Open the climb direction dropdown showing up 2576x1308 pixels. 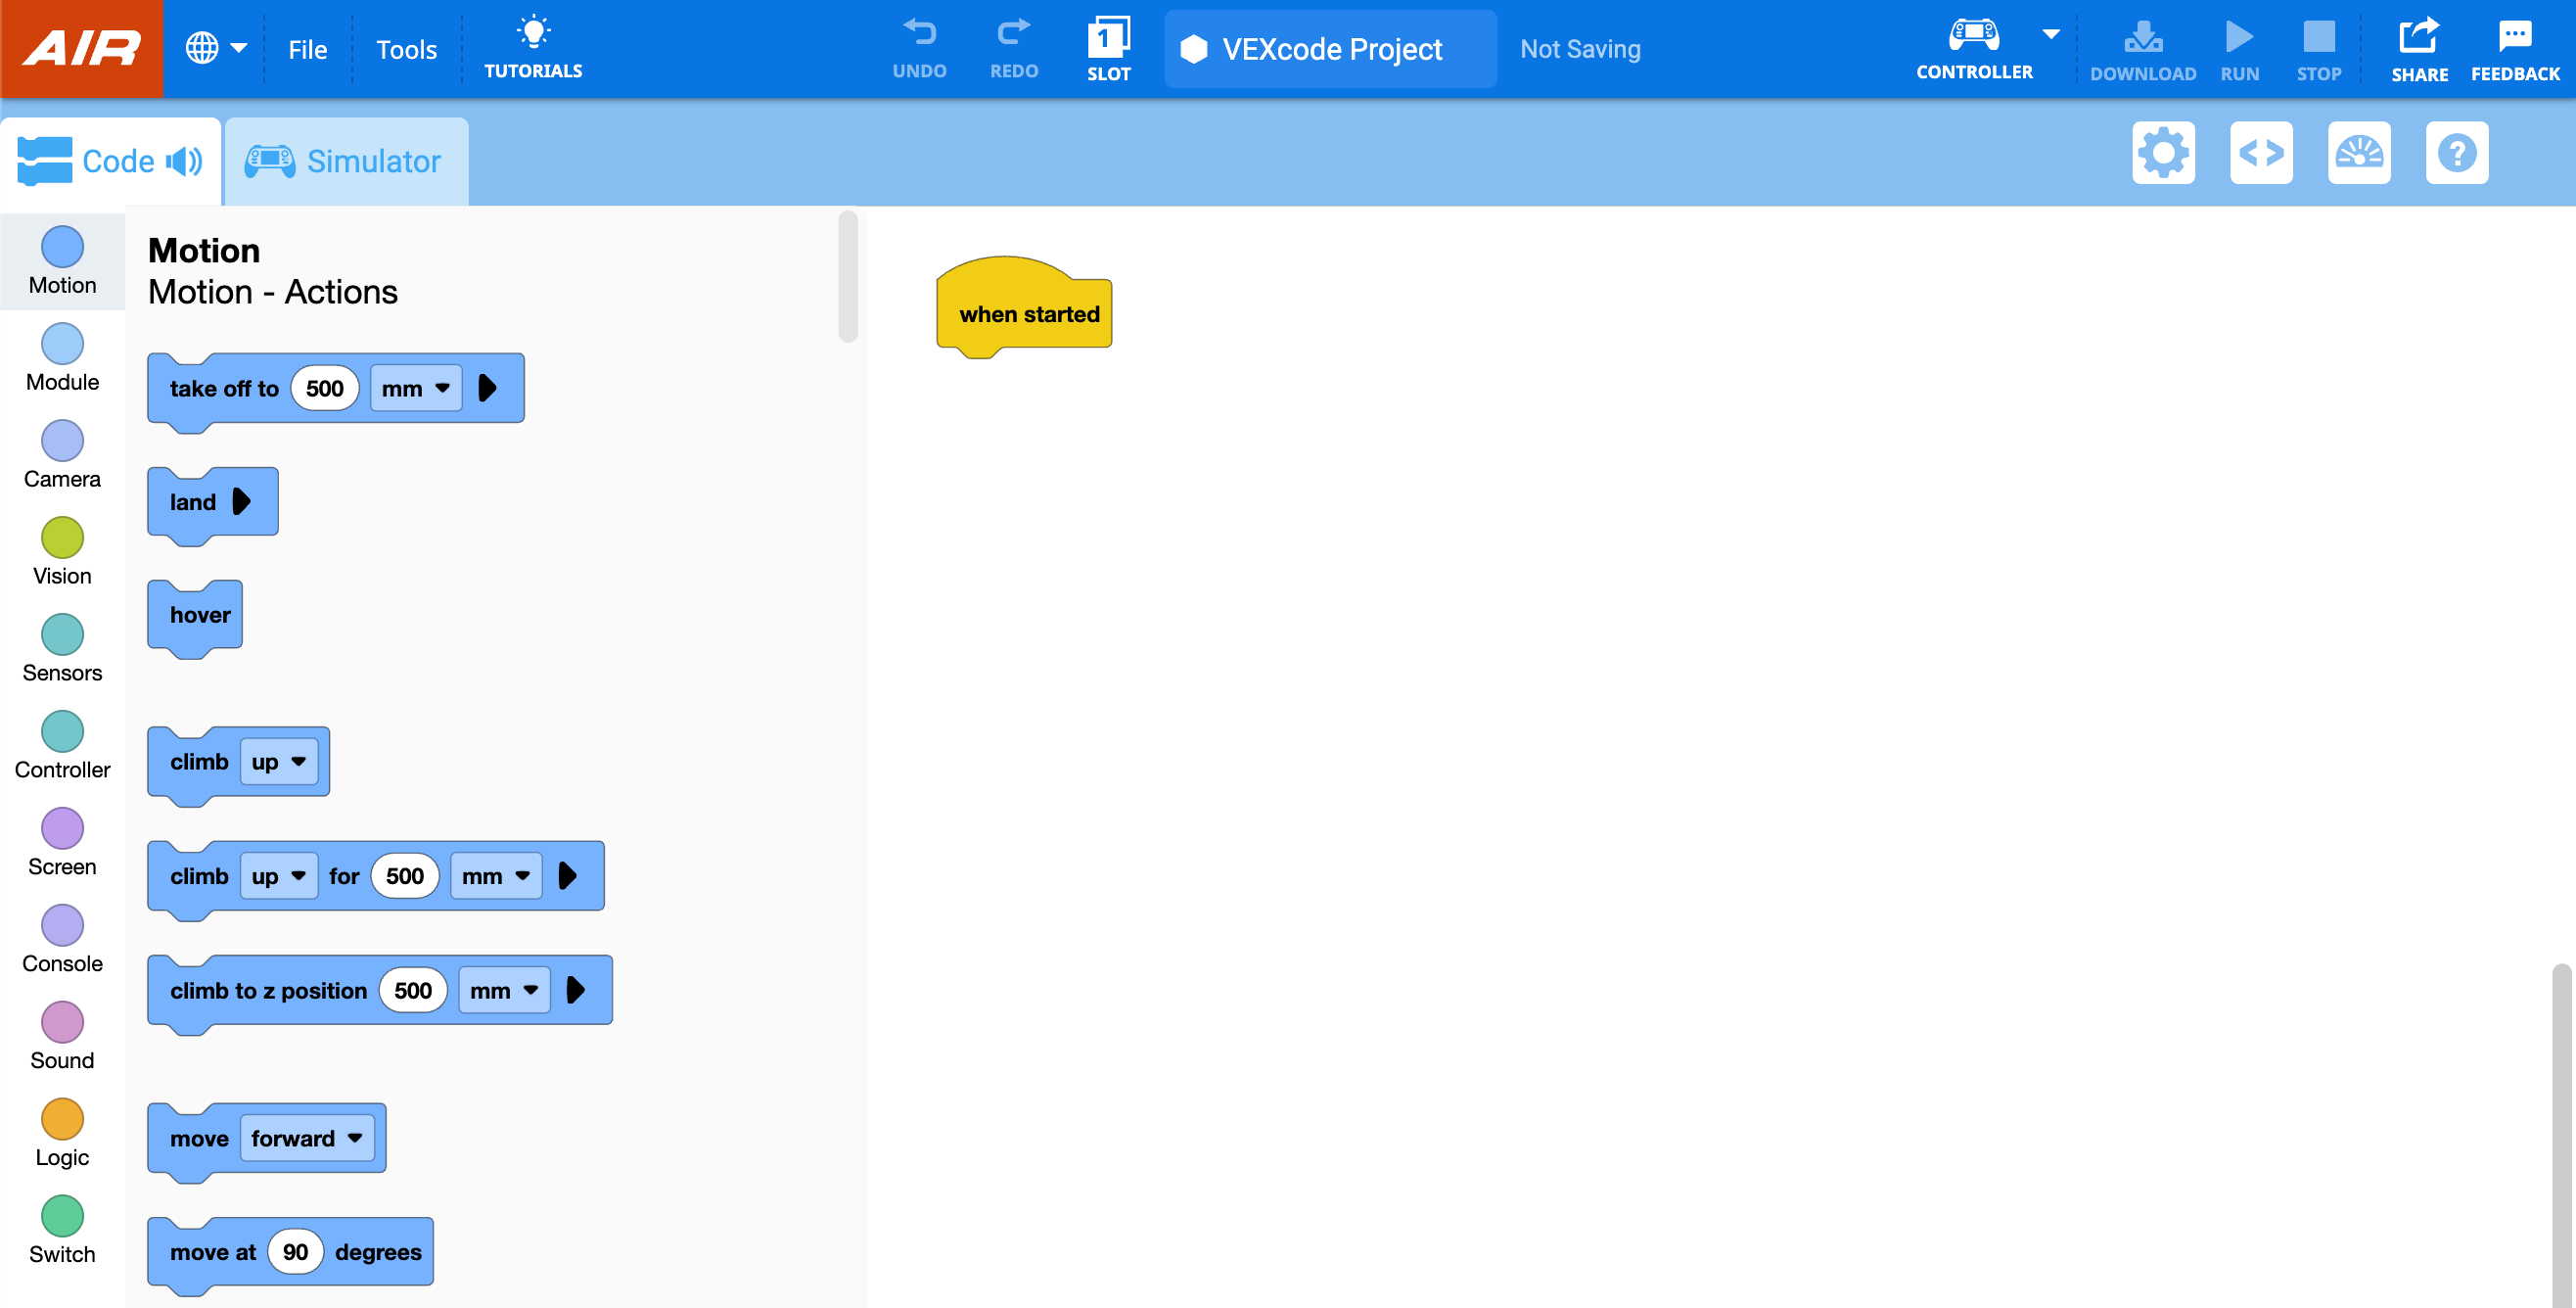tap(279, 761)
